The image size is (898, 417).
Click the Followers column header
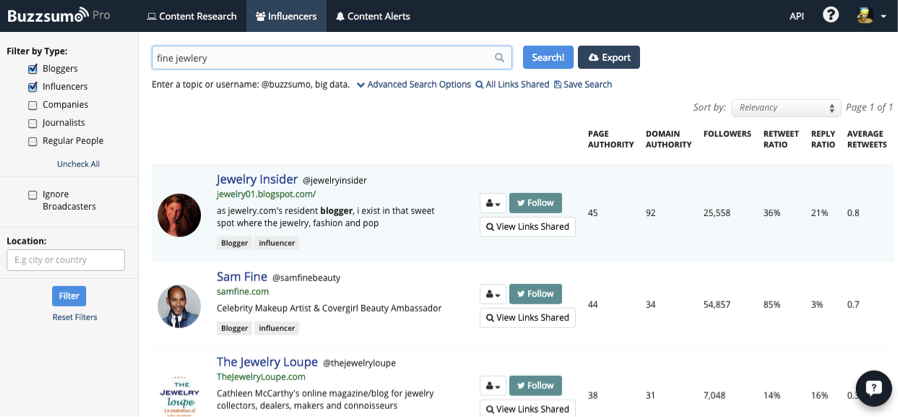point(727,134)
